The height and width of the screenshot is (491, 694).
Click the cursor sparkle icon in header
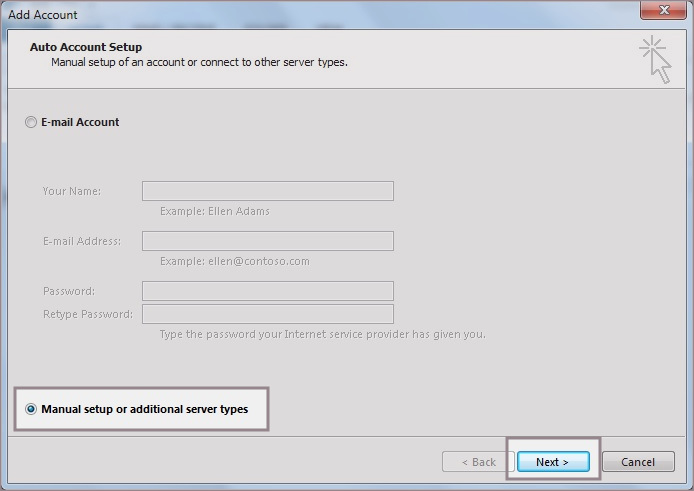click(x=655, y=59)
